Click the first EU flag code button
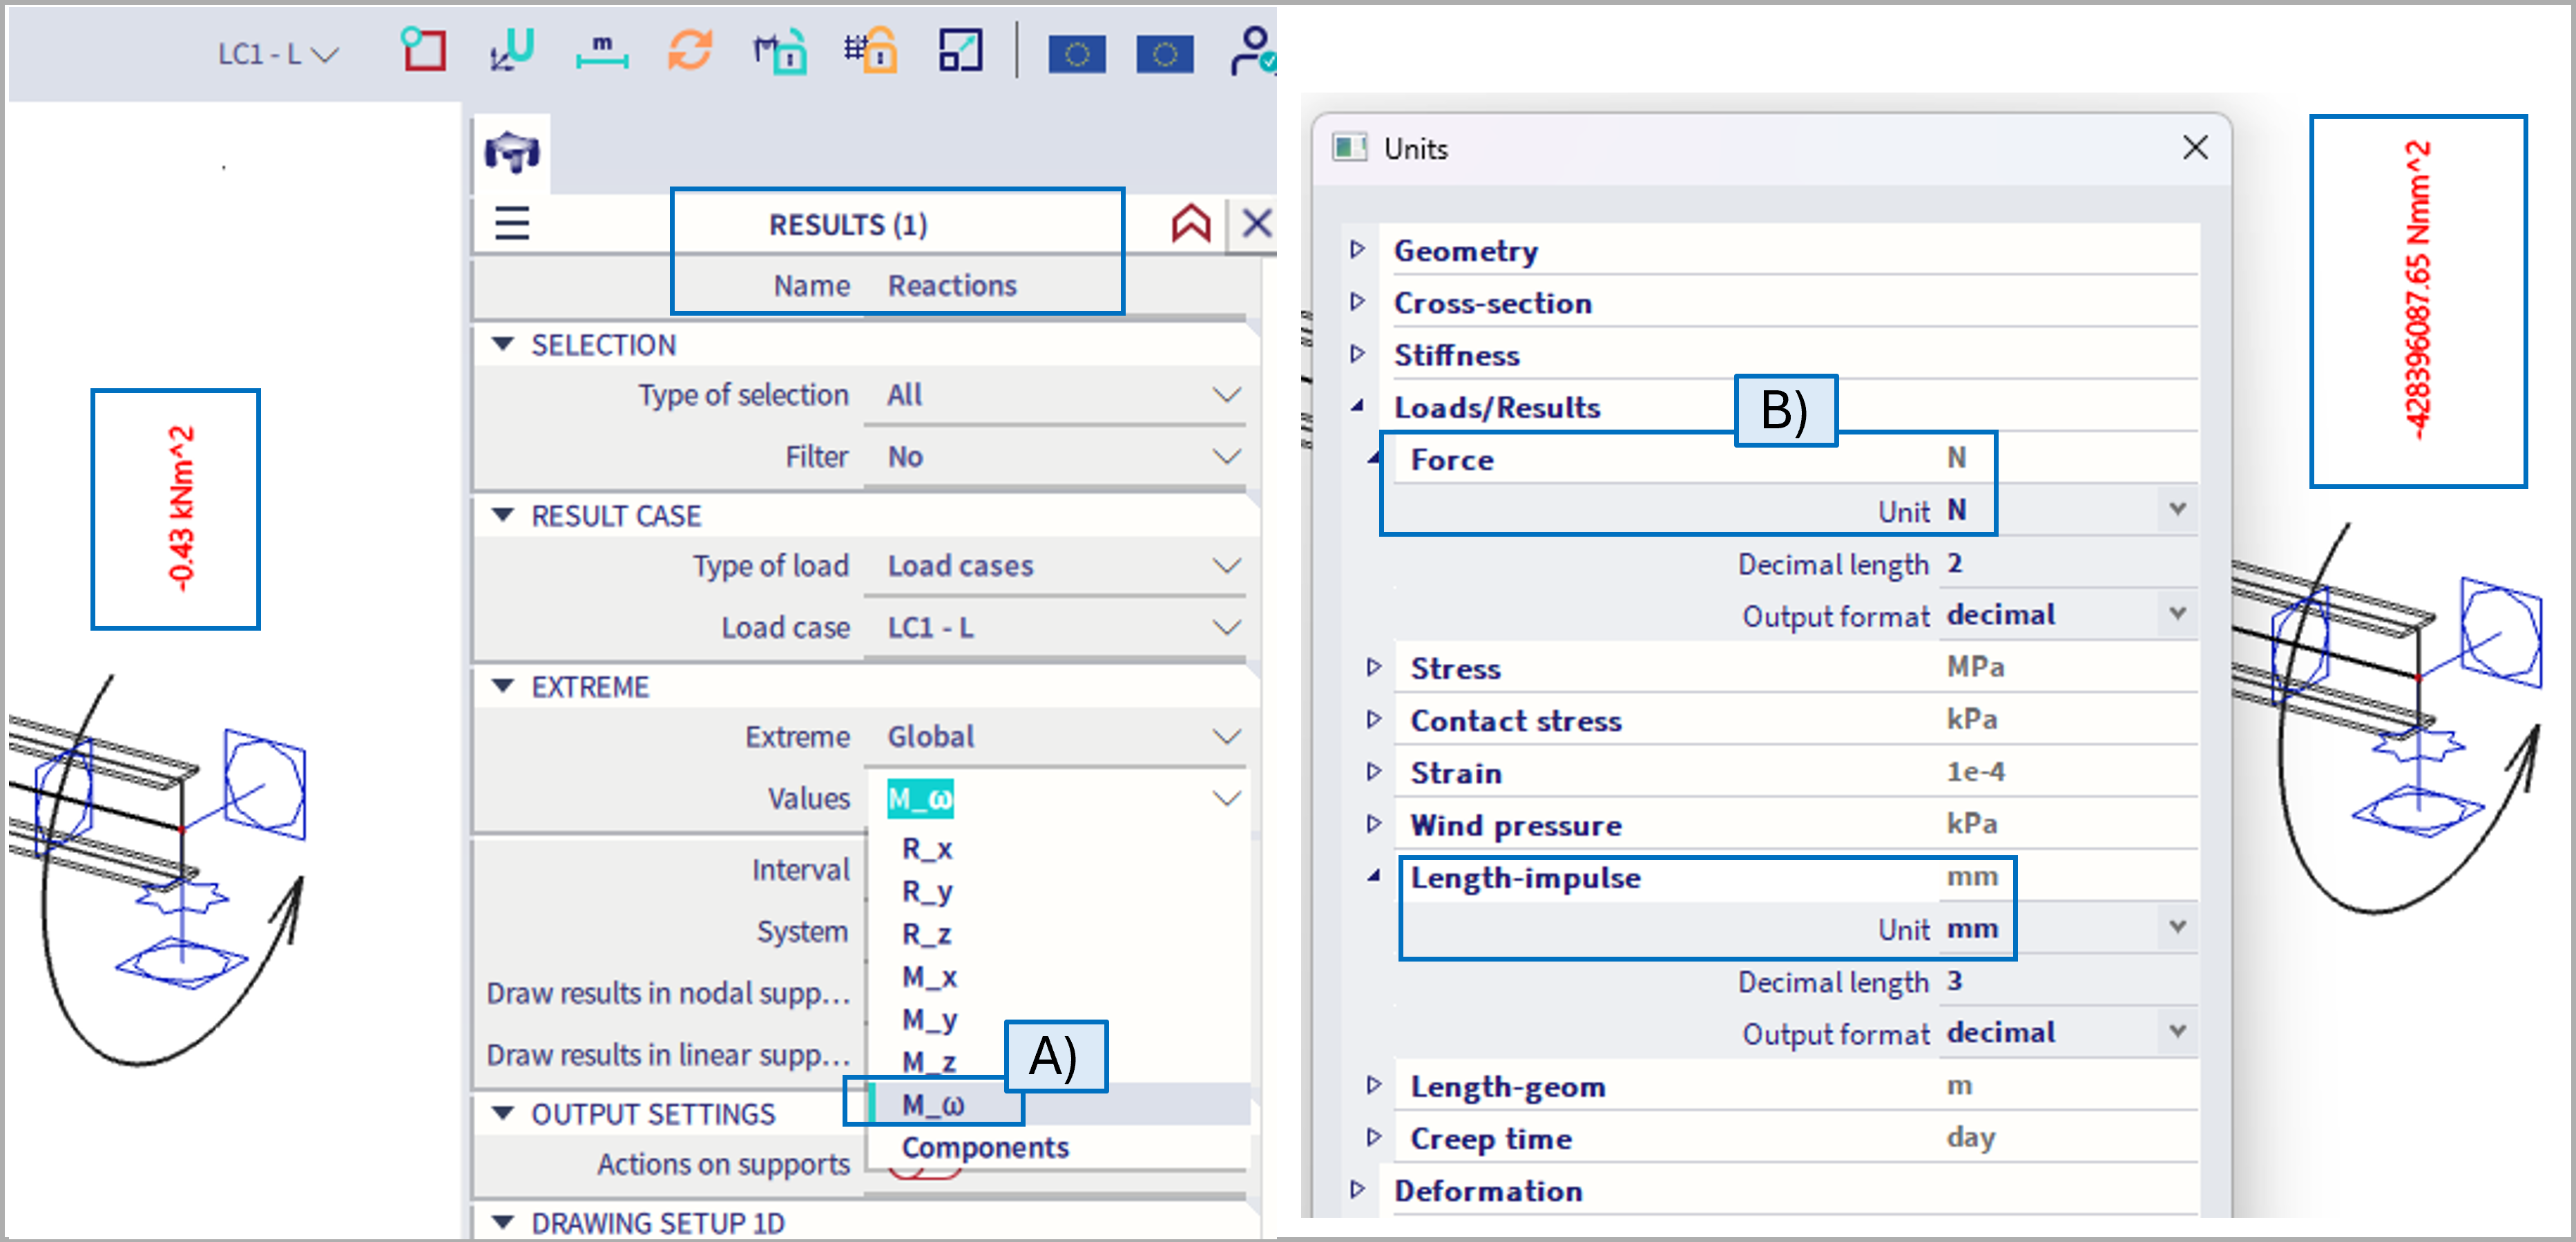This screenshot has height=1242, width=2576. pos(1076,54)
